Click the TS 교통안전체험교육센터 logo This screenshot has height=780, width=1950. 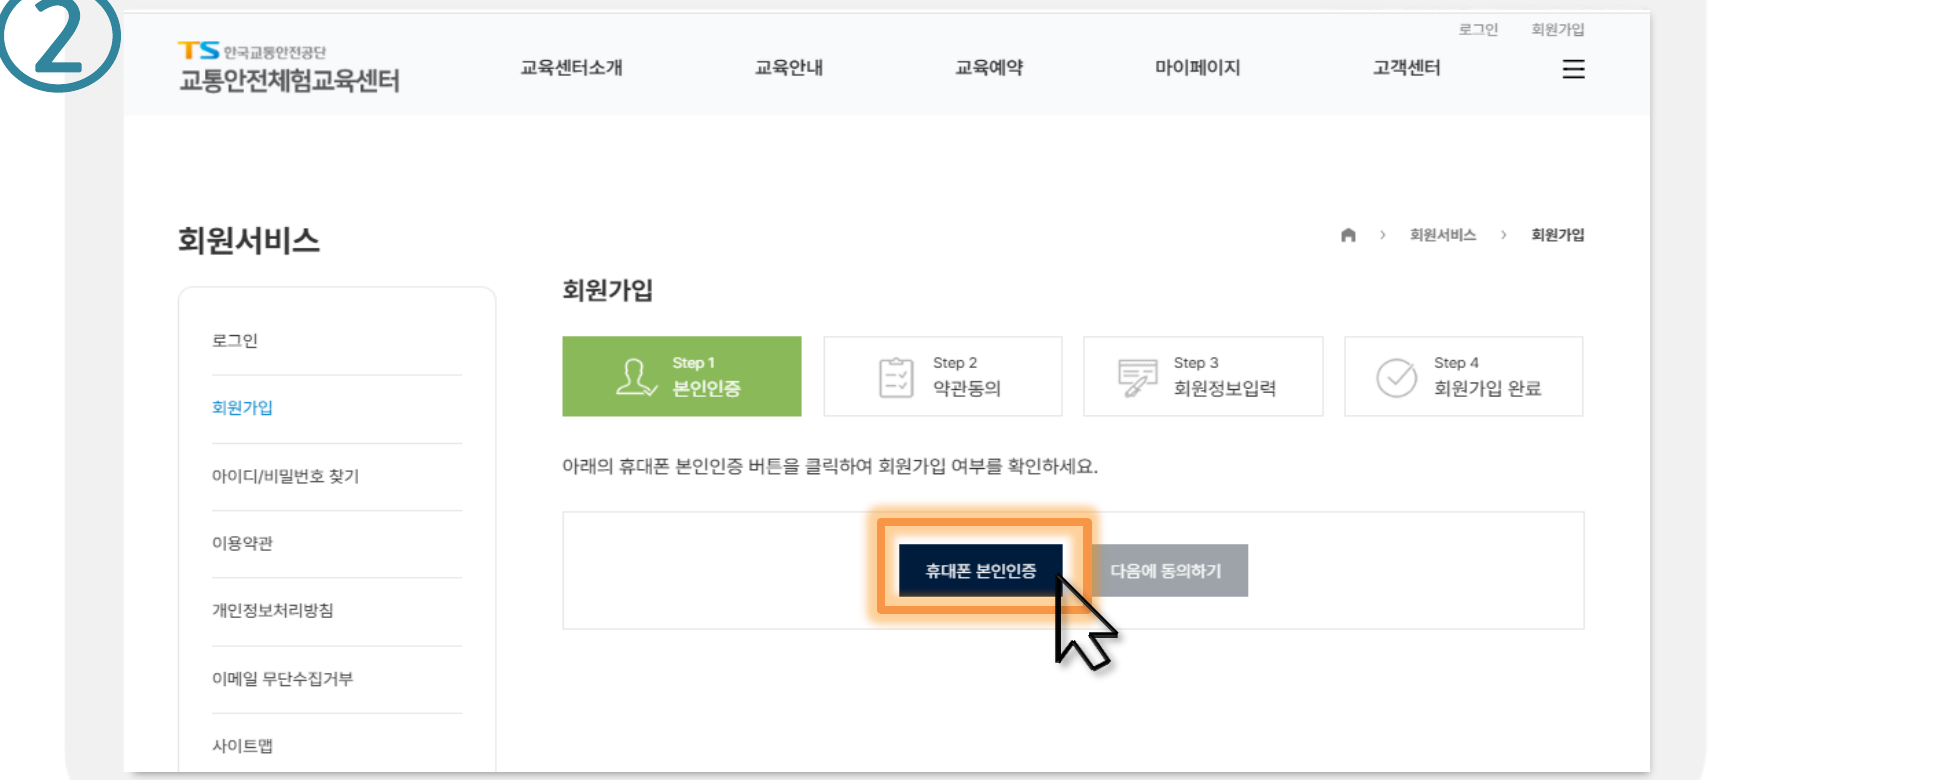click(x=289, y=67)
